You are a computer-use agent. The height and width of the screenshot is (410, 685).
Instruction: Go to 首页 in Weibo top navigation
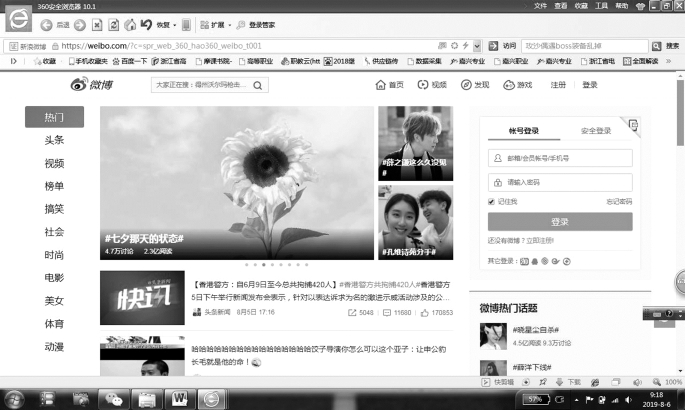click(x=390, y=85)
